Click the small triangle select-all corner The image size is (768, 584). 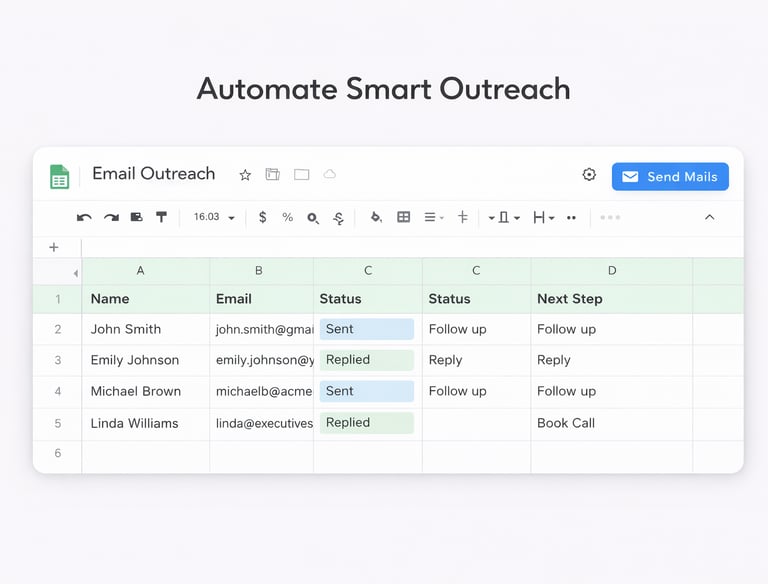coord(75,273)
